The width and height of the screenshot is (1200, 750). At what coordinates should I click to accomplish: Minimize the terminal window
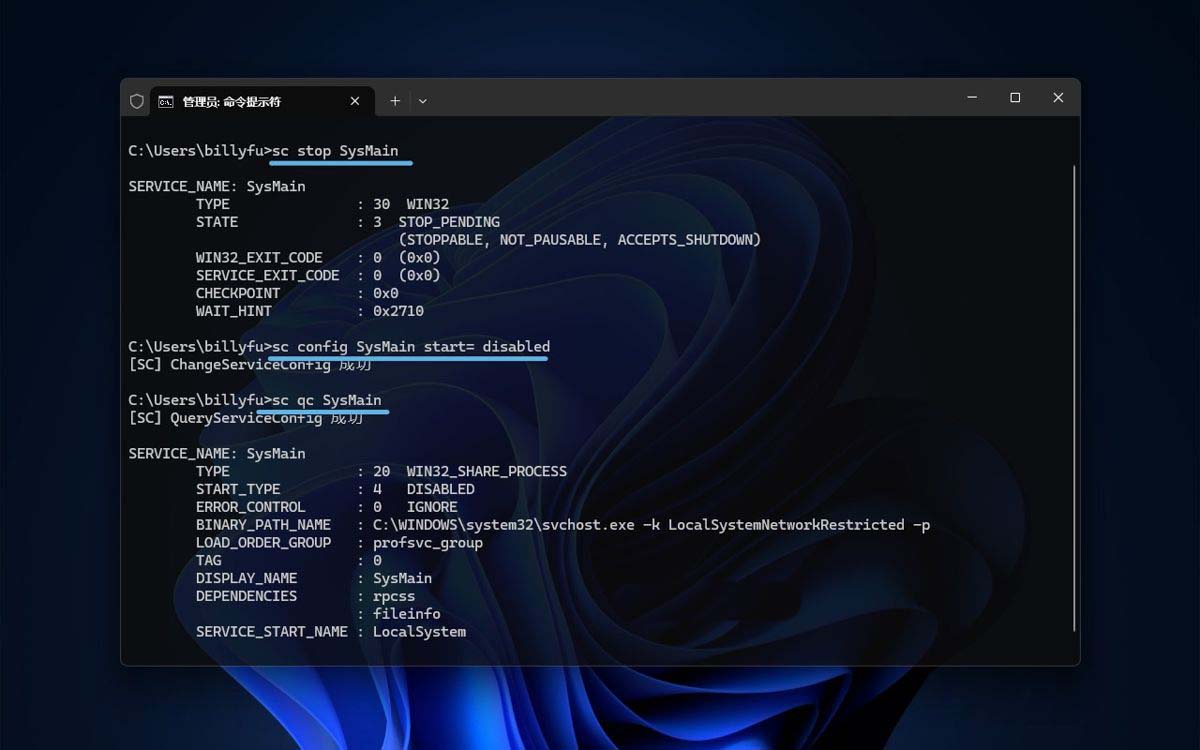tap(972, 98)
